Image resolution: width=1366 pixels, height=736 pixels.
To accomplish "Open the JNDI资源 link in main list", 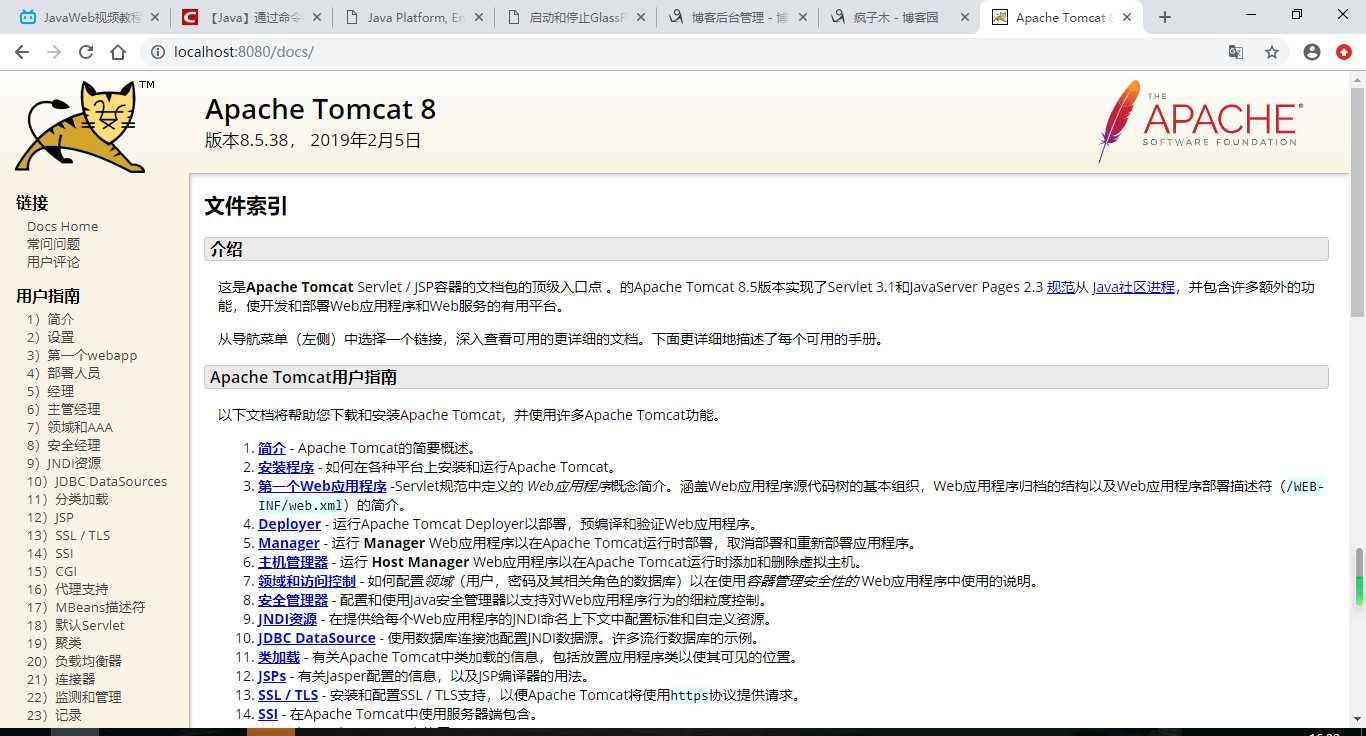I will 287,619.
